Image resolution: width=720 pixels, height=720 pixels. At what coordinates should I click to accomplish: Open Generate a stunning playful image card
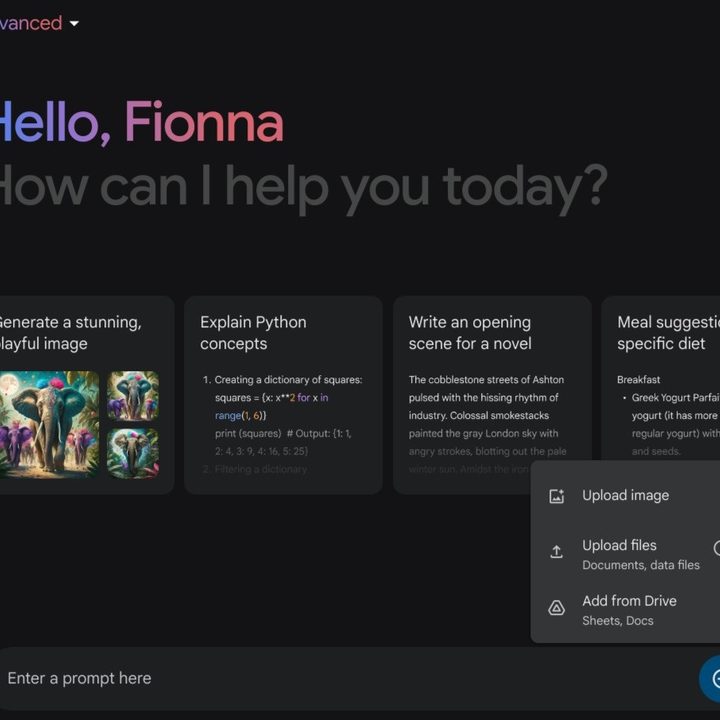click(x=86, y=395)
